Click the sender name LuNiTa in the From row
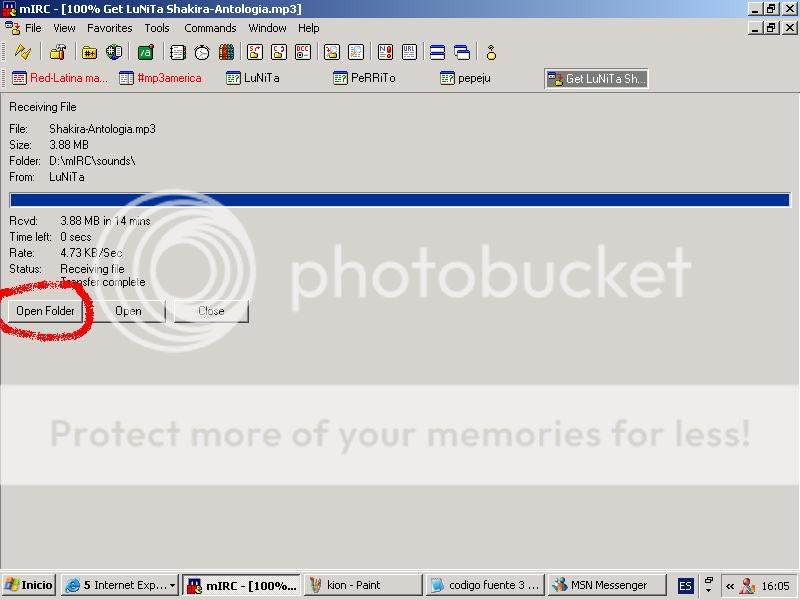 (x=67, y=177)
